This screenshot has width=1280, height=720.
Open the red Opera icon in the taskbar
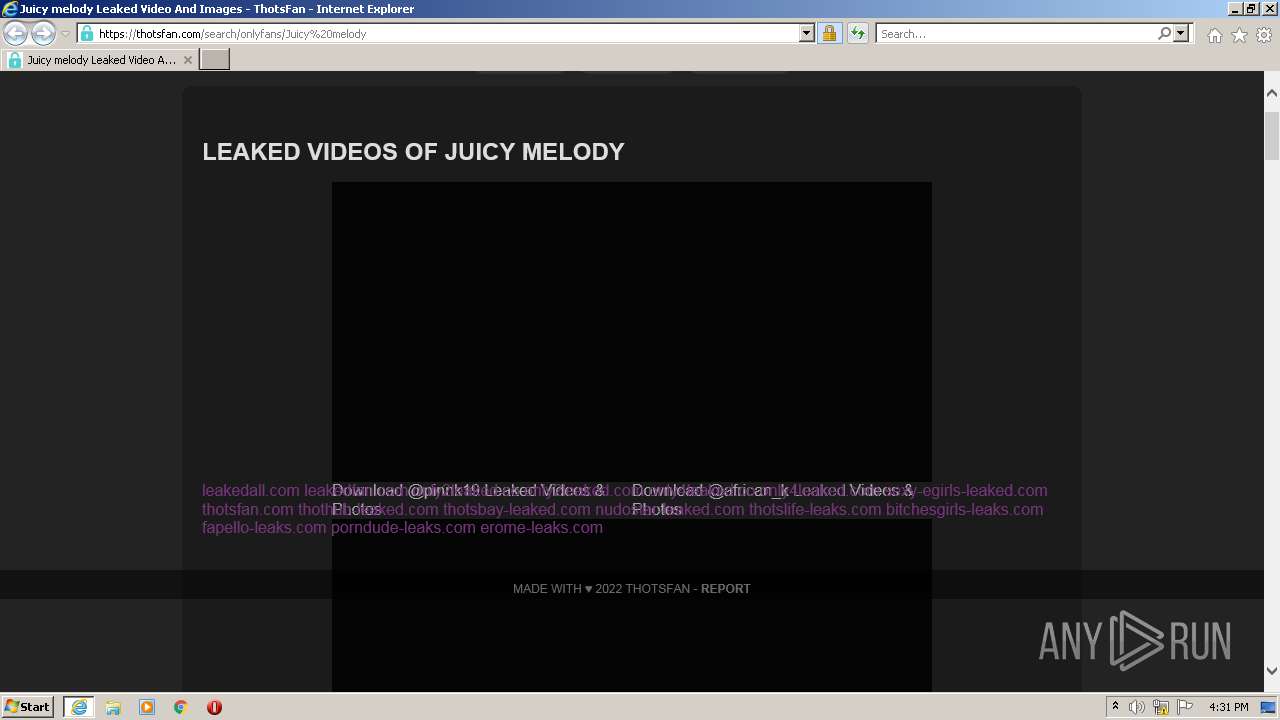[x=214, y=707]
